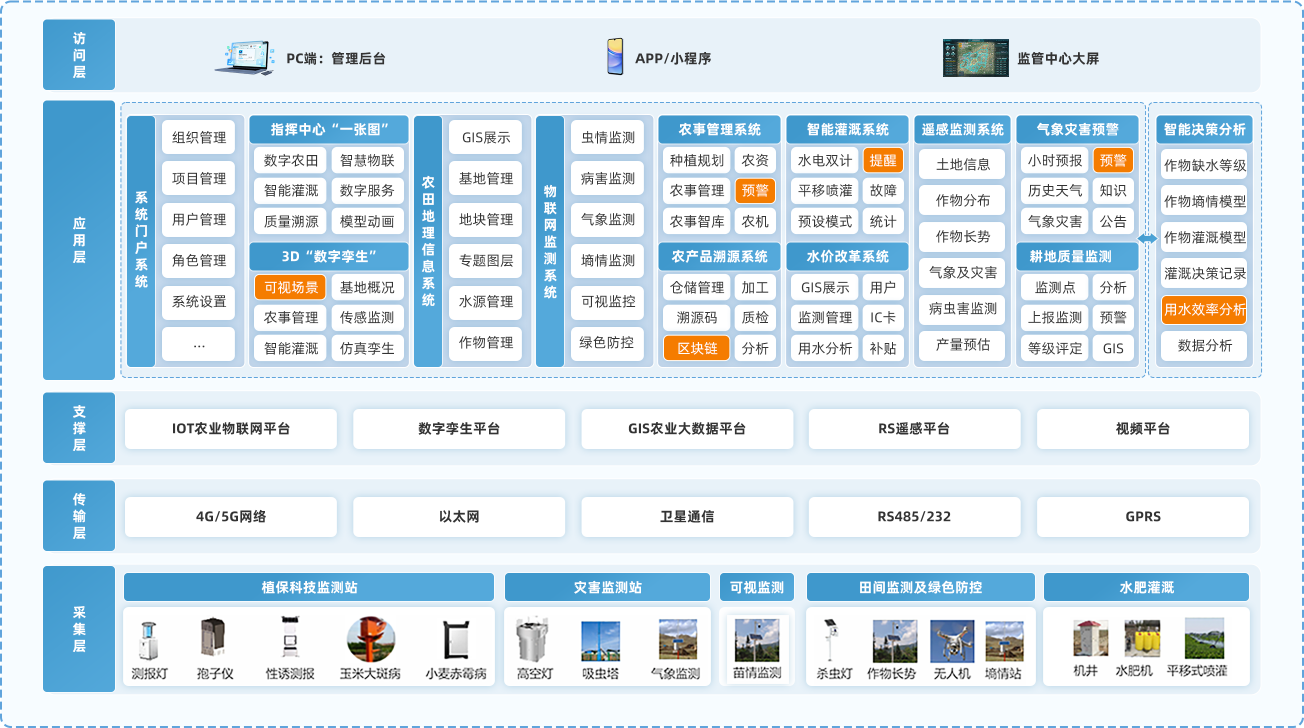
Task: Click the 4G/5G网络 box in 传输层
Action: coord(230,516)
